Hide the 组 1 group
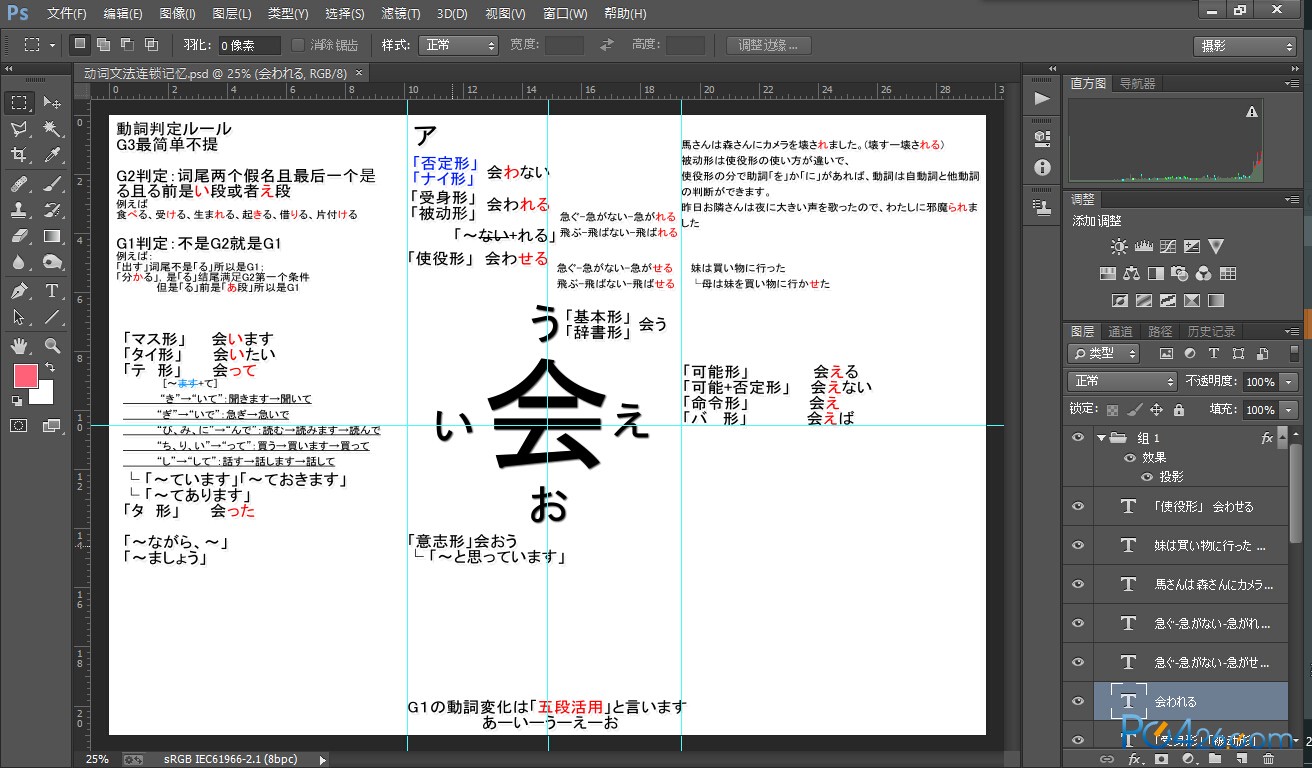1312x768 pixels. pos(1077,438)
